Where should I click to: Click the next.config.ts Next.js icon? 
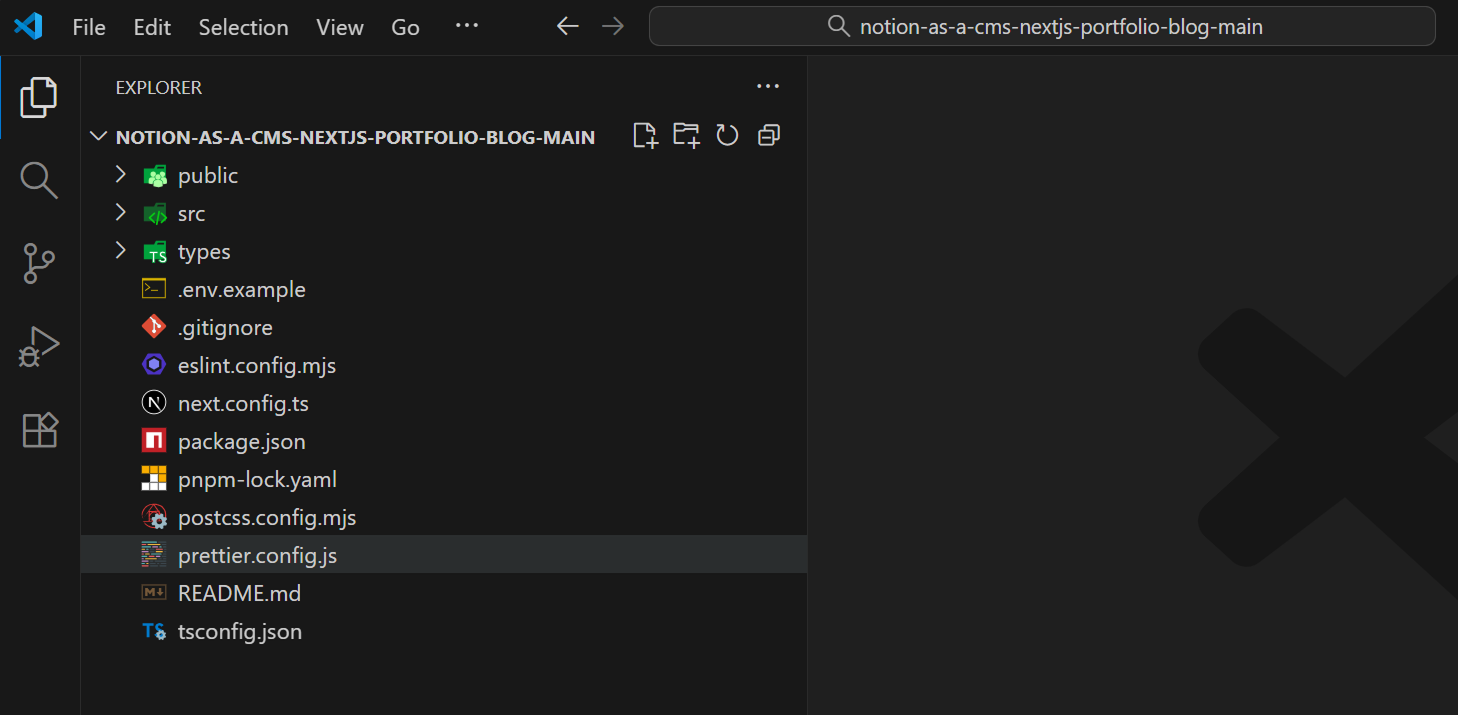pyautogui.click(x=154, y=404)
